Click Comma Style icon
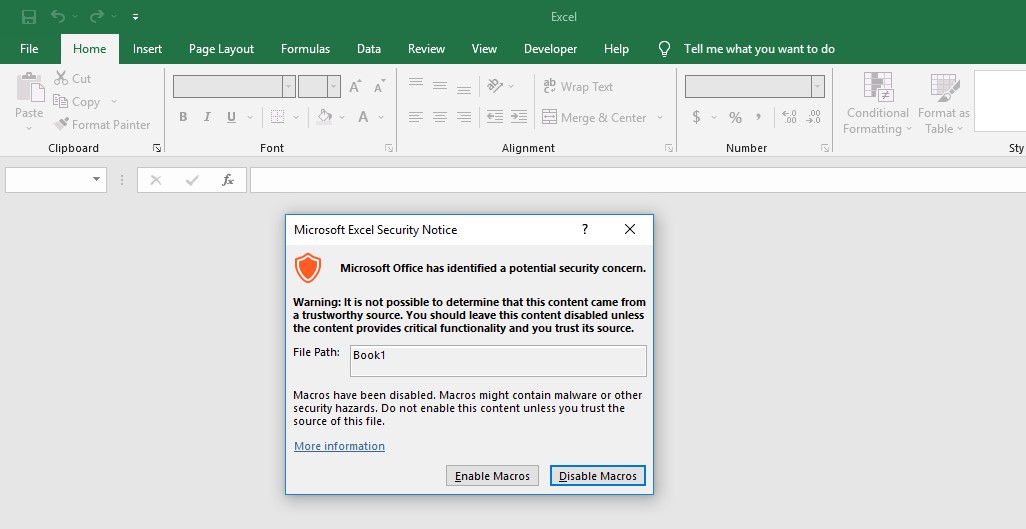 pyautogui.click(x=758, y=117)
